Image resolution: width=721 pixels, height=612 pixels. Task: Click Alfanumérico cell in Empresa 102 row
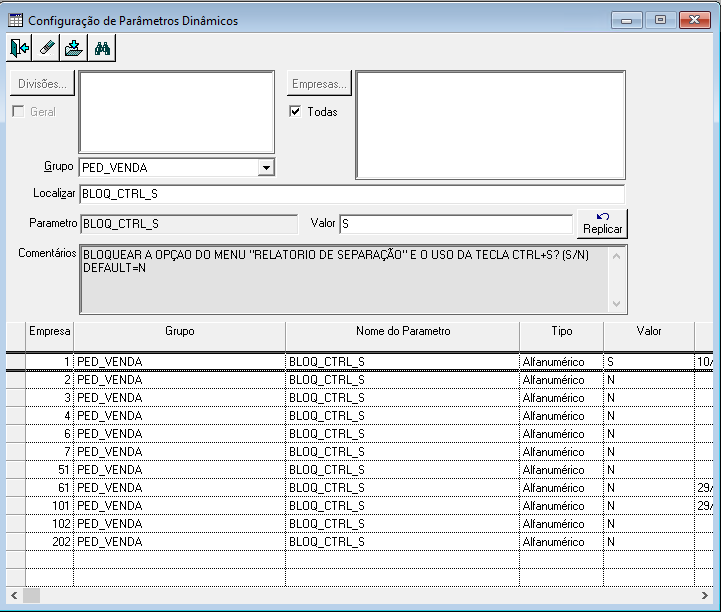coord(561,524)
